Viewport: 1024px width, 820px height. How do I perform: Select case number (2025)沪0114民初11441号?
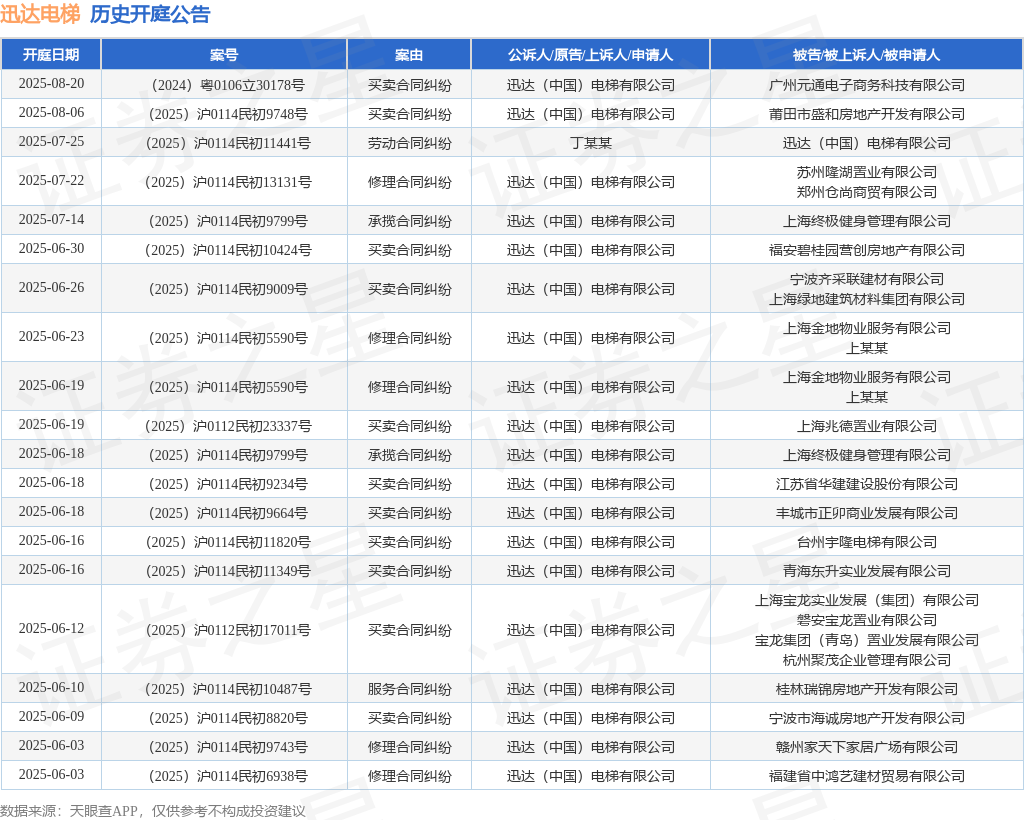click(x=224, y=143)
